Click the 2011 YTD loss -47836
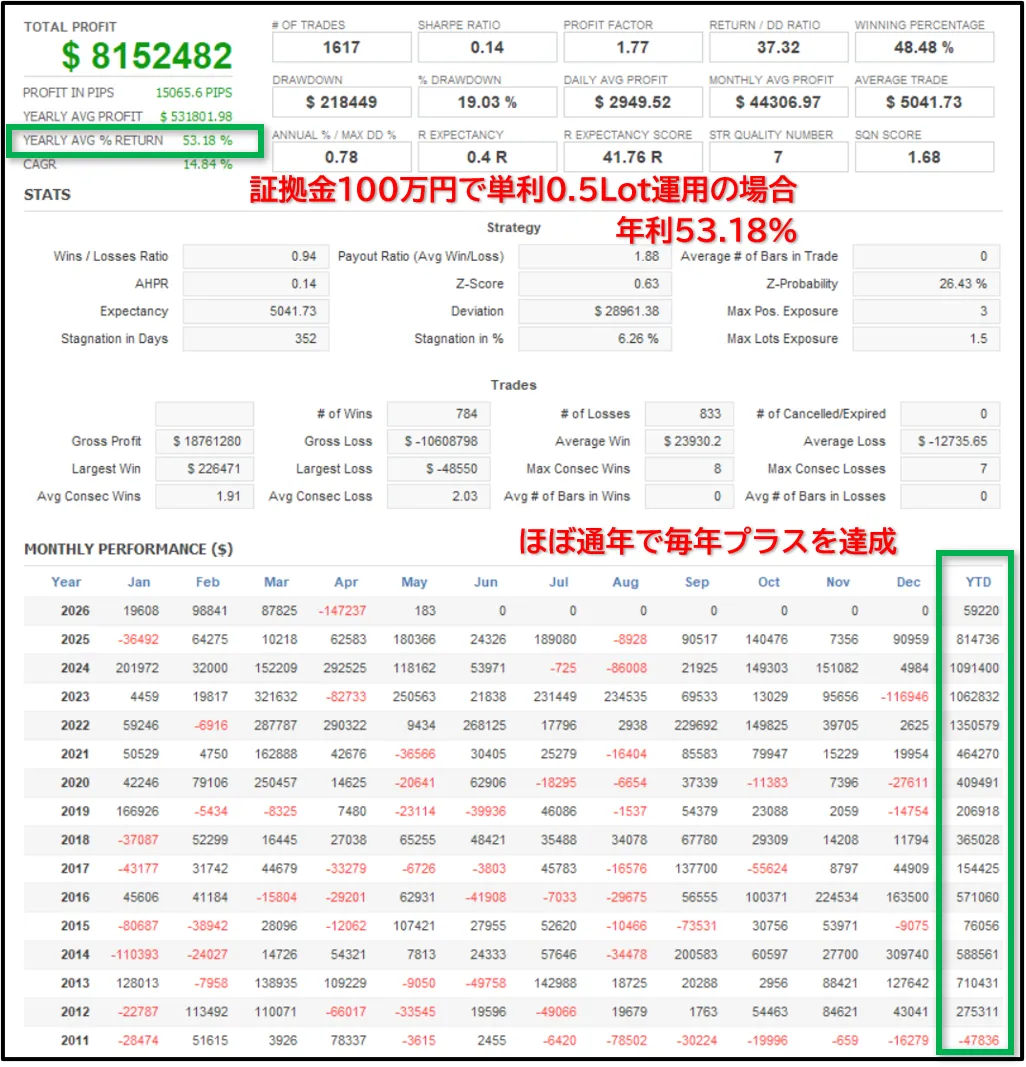The image size is (1026, 1067). 979,1040
